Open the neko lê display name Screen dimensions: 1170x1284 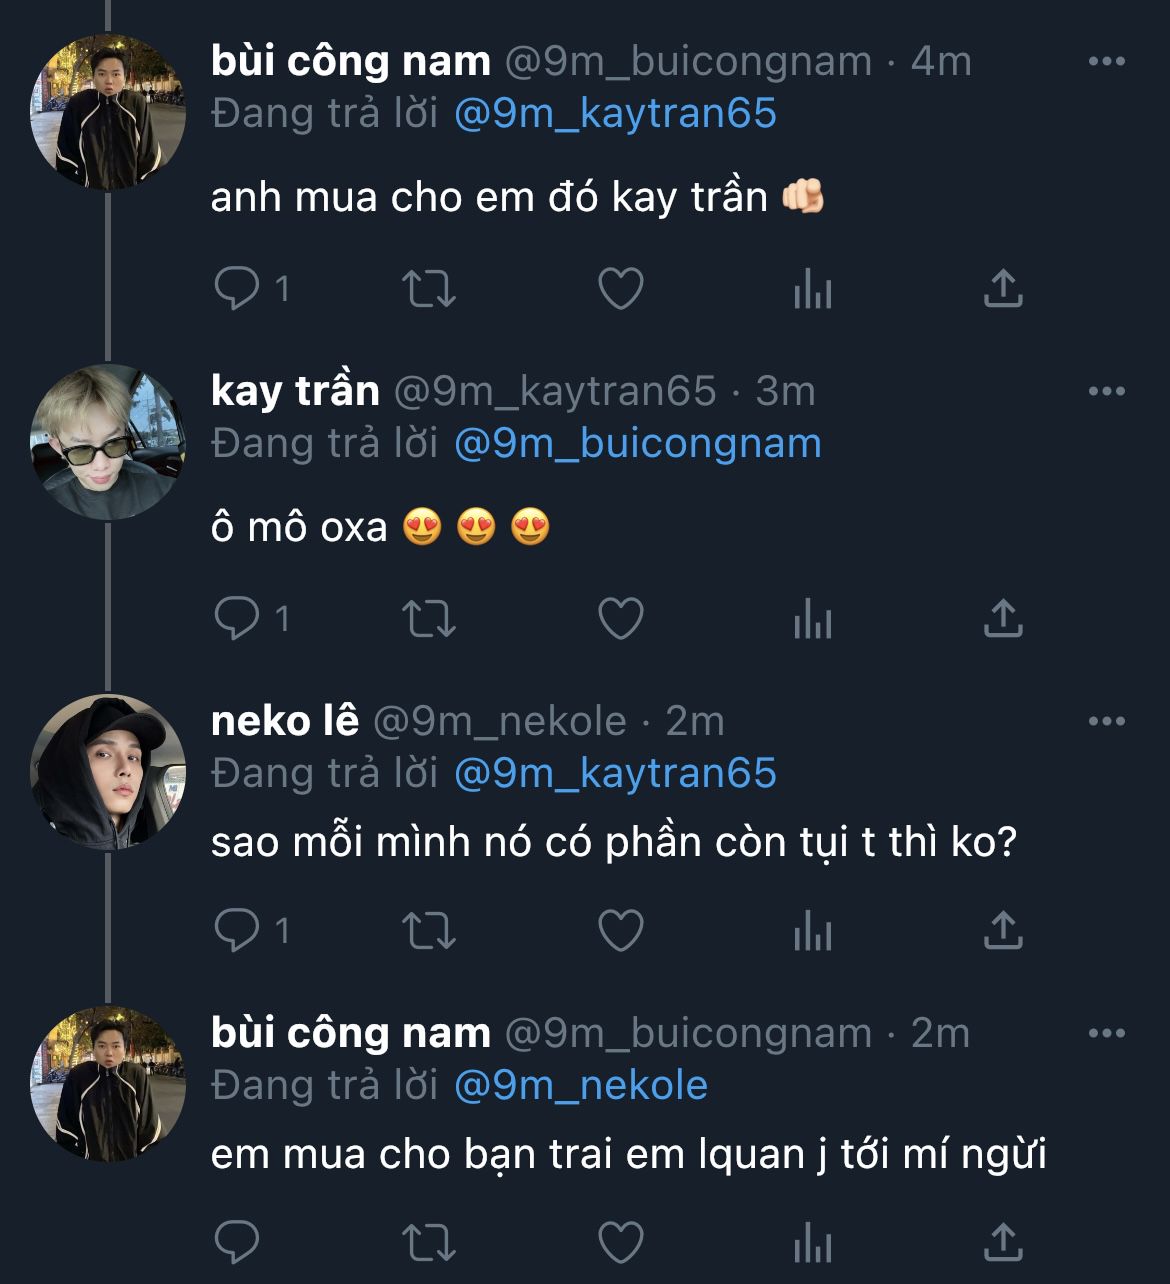pos(285,721)
